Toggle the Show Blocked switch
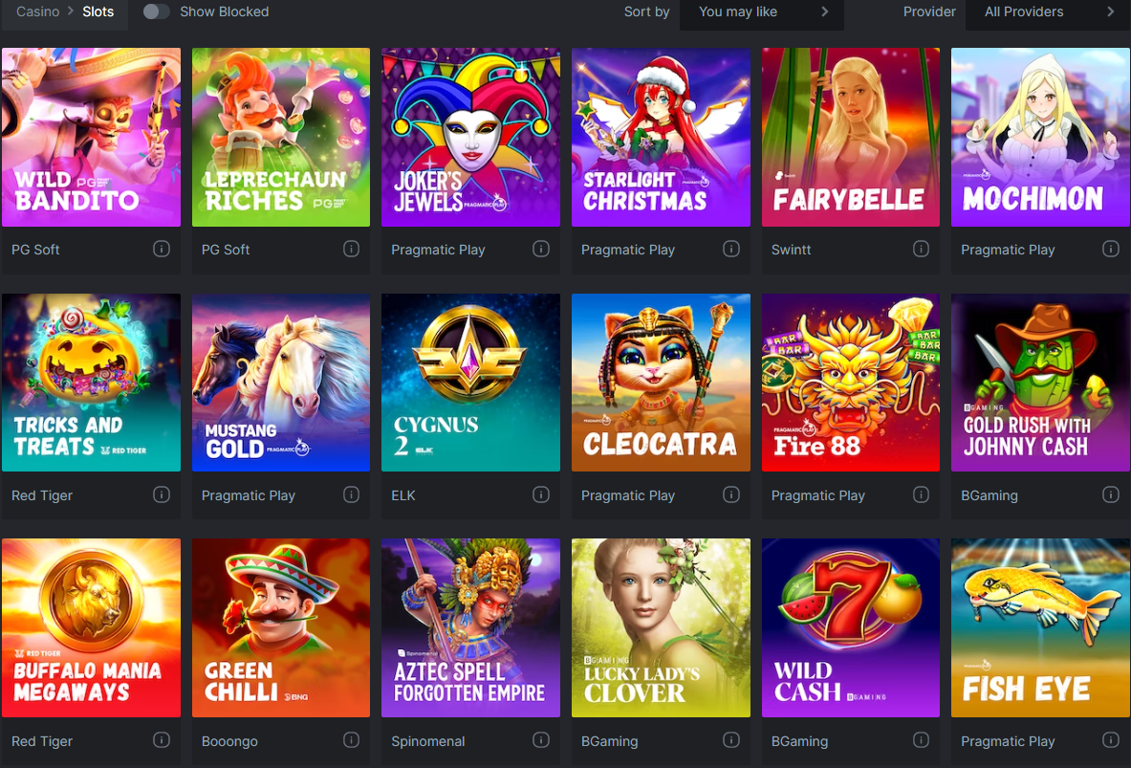This screenshot has height=768, width=1131. coord(156,12)
